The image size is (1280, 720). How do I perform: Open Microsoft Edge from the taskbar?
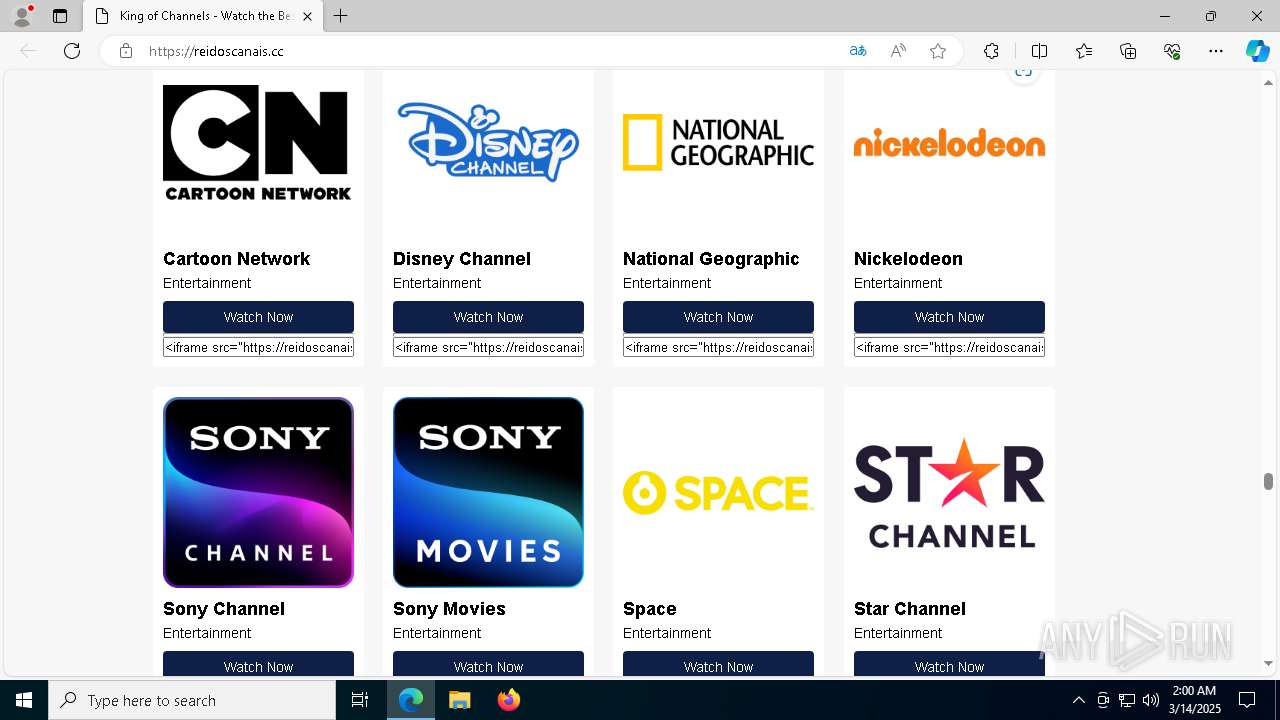[411, 700]
